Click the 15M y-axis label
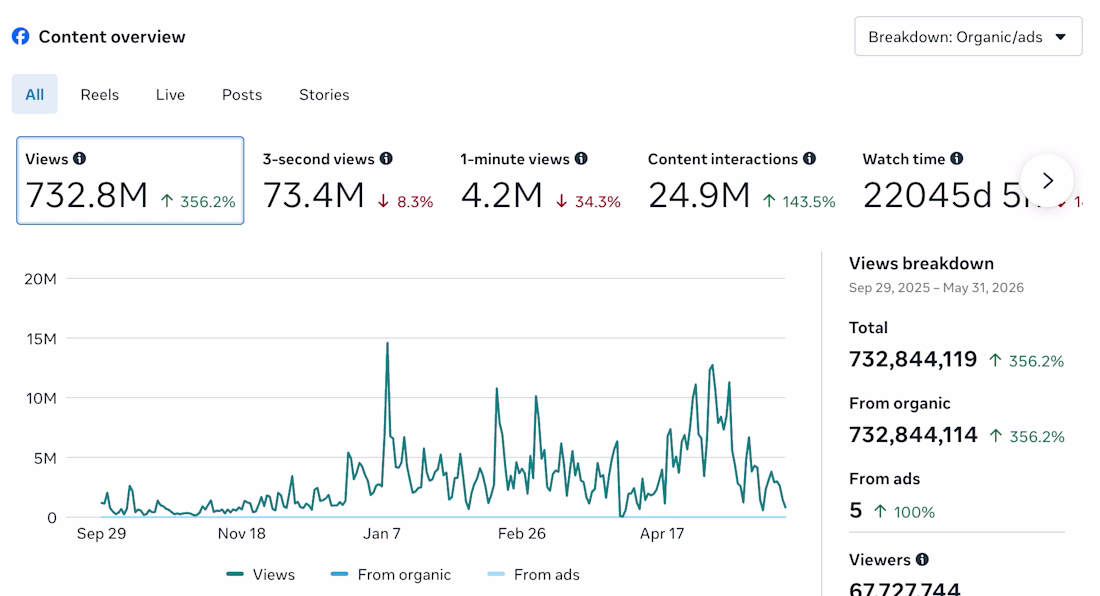The width and height of the screenshot is (1100, 596). pyautogui.click(x=41, y=339)
